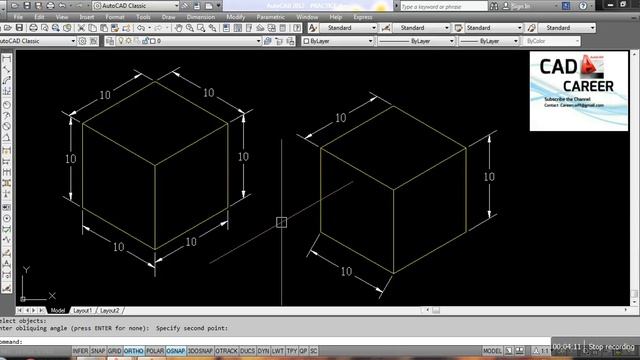This screenshot has width=640, height=360.
Task: Click the Sign In button
Action: pos(518,6)
